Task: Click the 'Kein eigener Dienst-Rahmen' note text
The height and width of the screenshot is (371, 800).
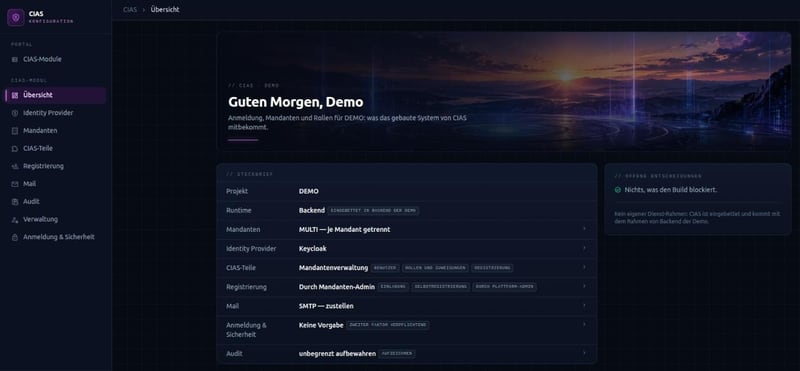Action: 697,218
